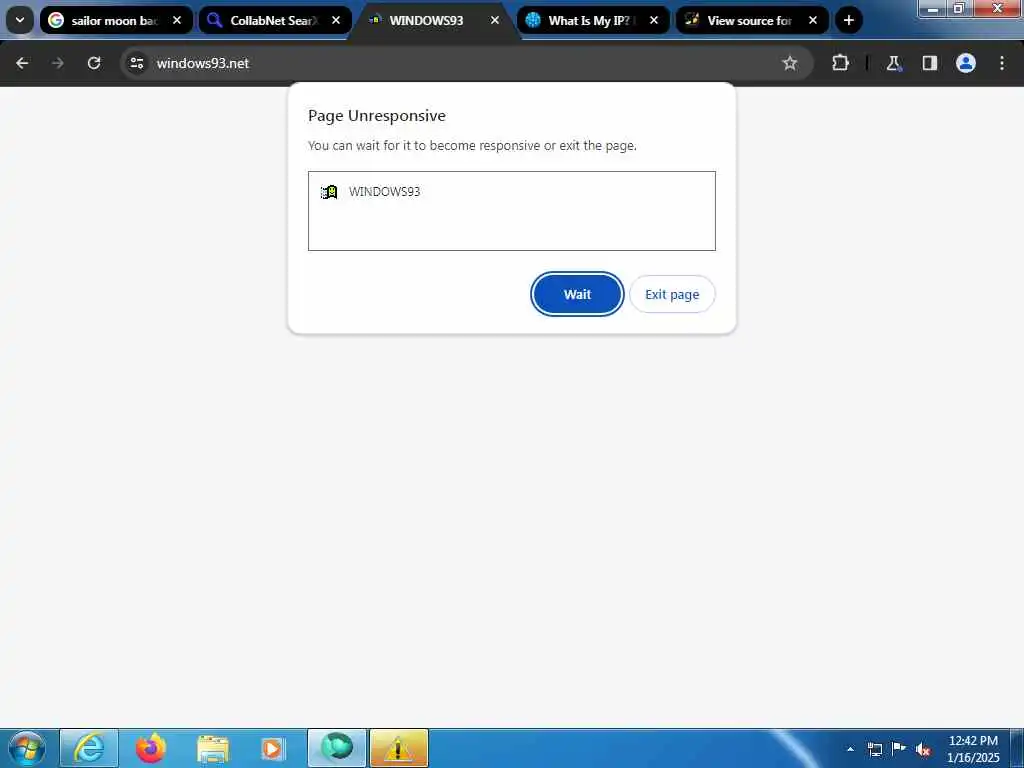Open the Extensions puzzle icon
The width and height of the screenshot is (1024, 768).
pos(840,63)
